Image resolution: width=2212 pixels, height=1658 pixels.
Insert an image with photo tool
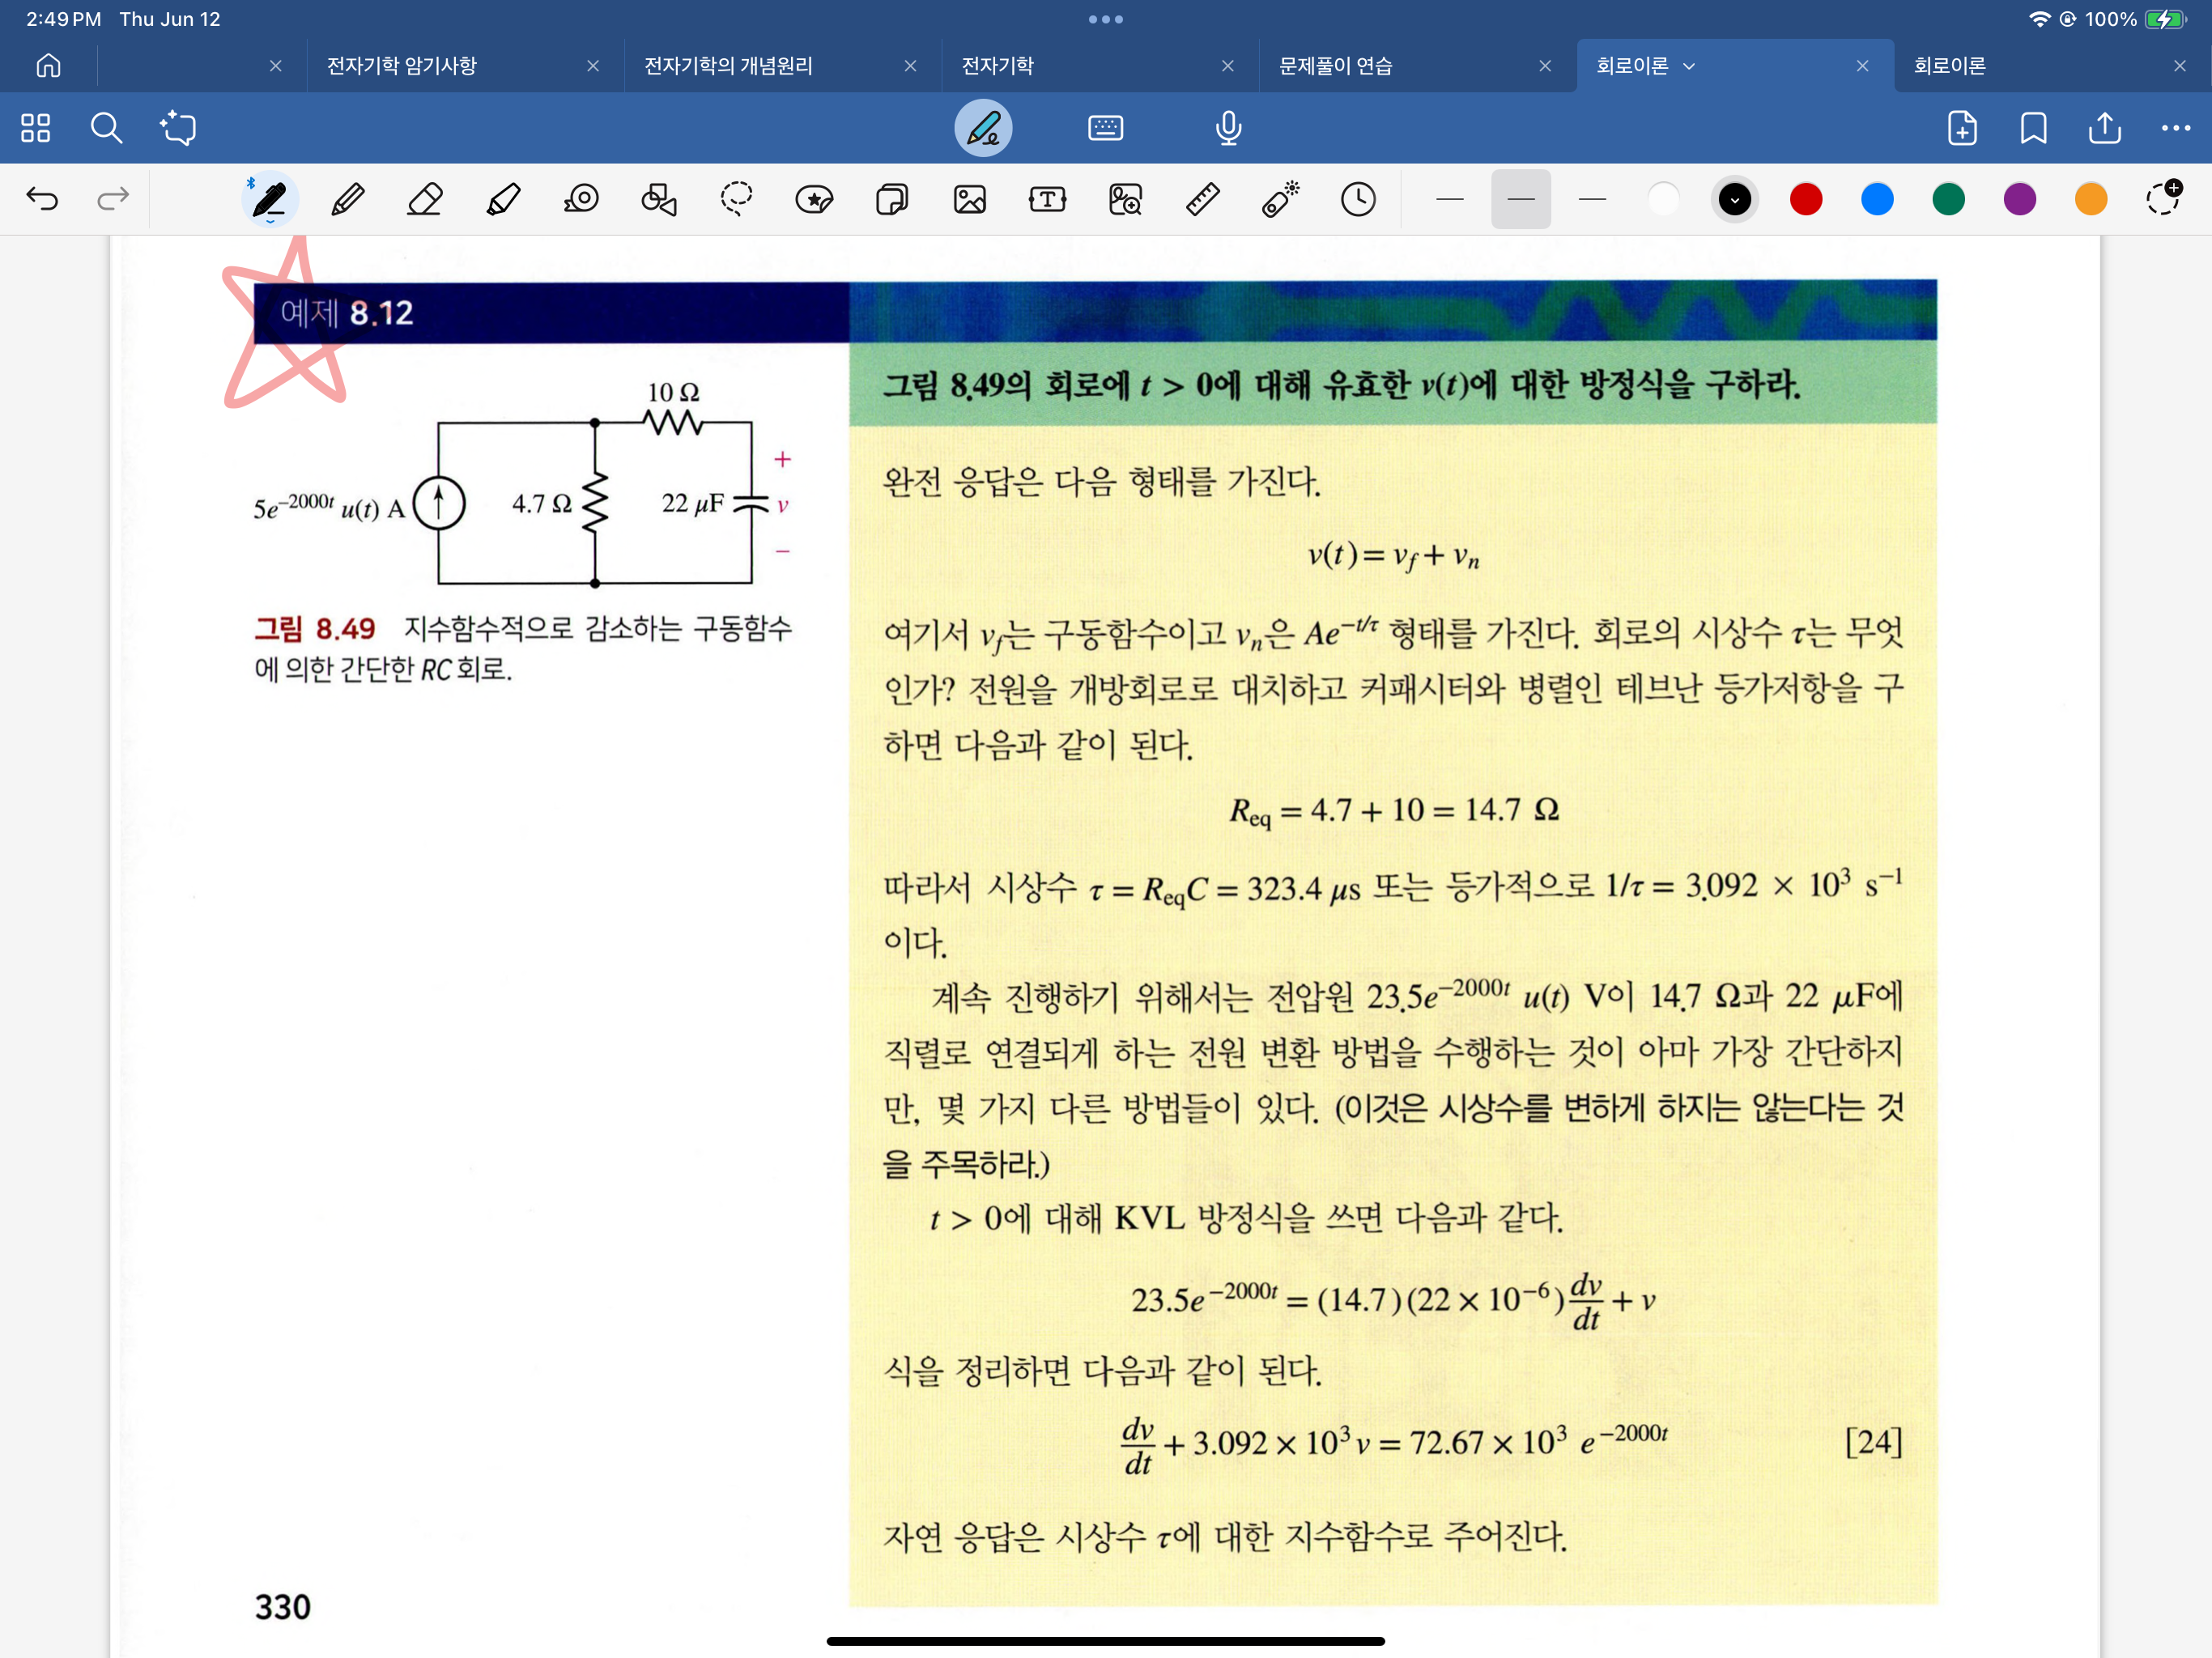(x=969, y=199)
